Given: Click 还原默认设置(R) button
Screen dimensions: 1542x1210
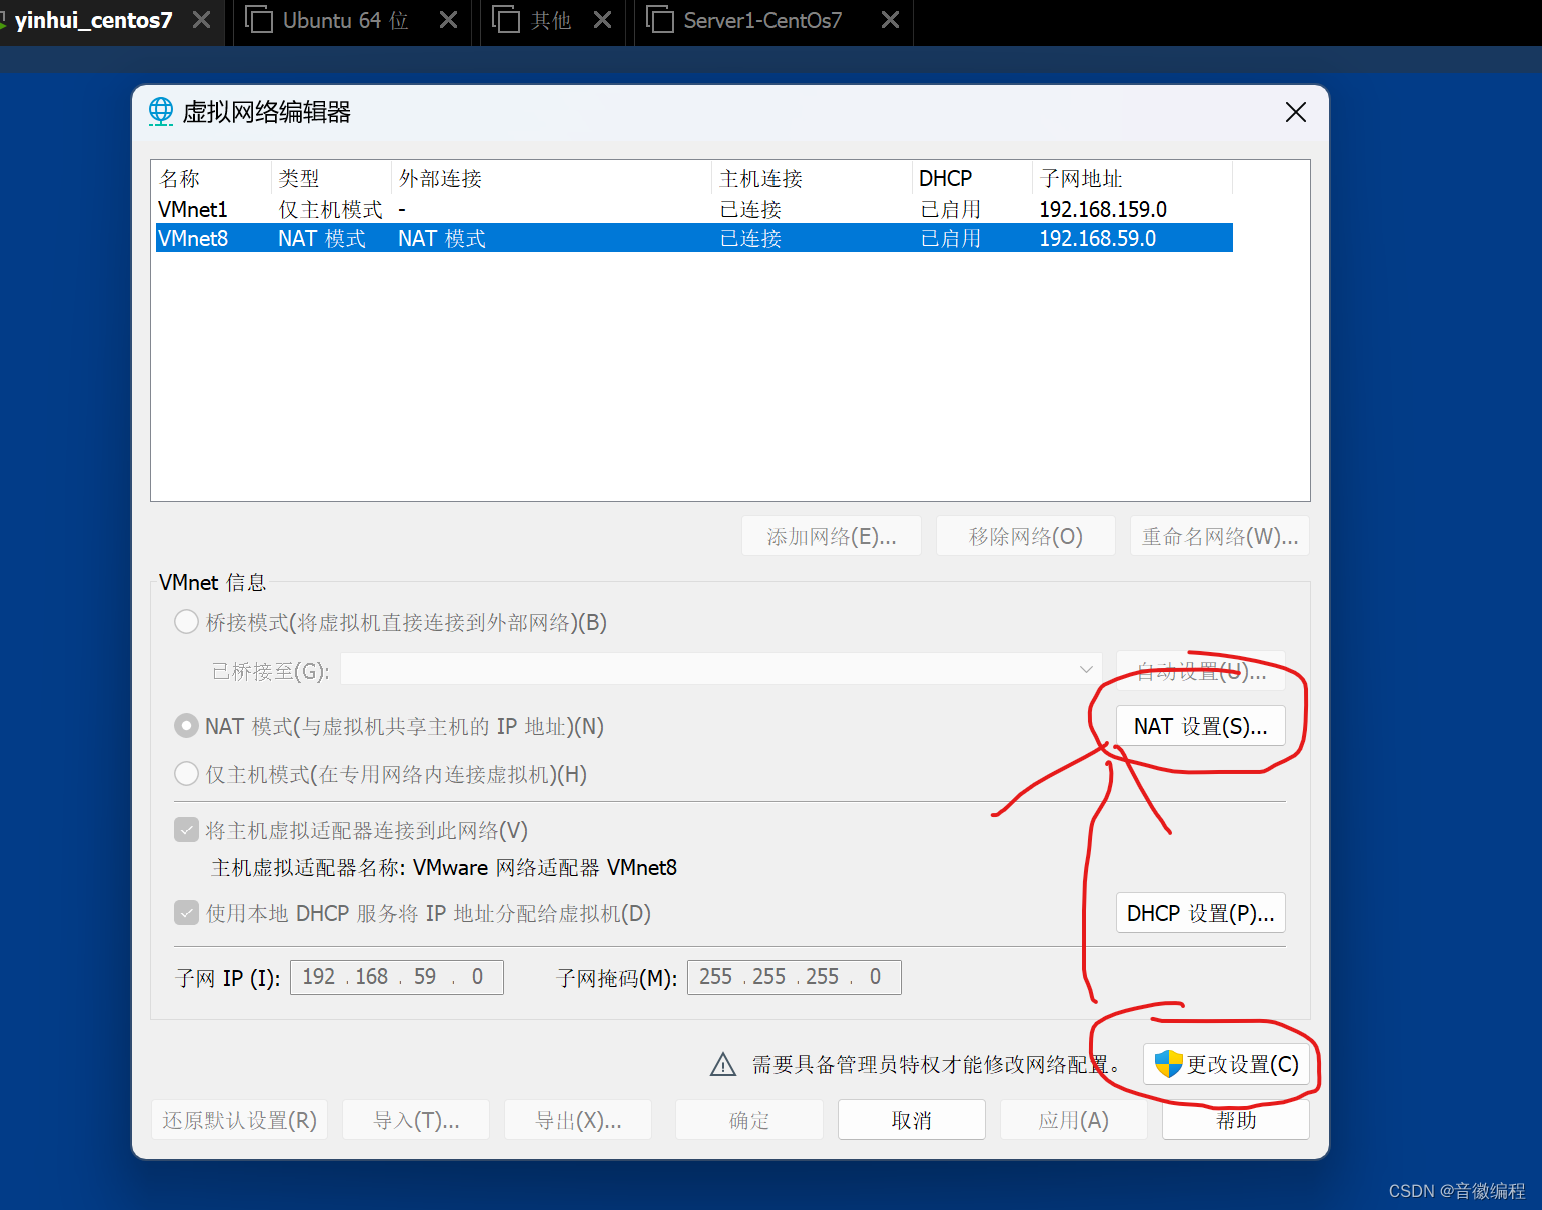Looking at the screenshot, I should (x=240, y=1120).
